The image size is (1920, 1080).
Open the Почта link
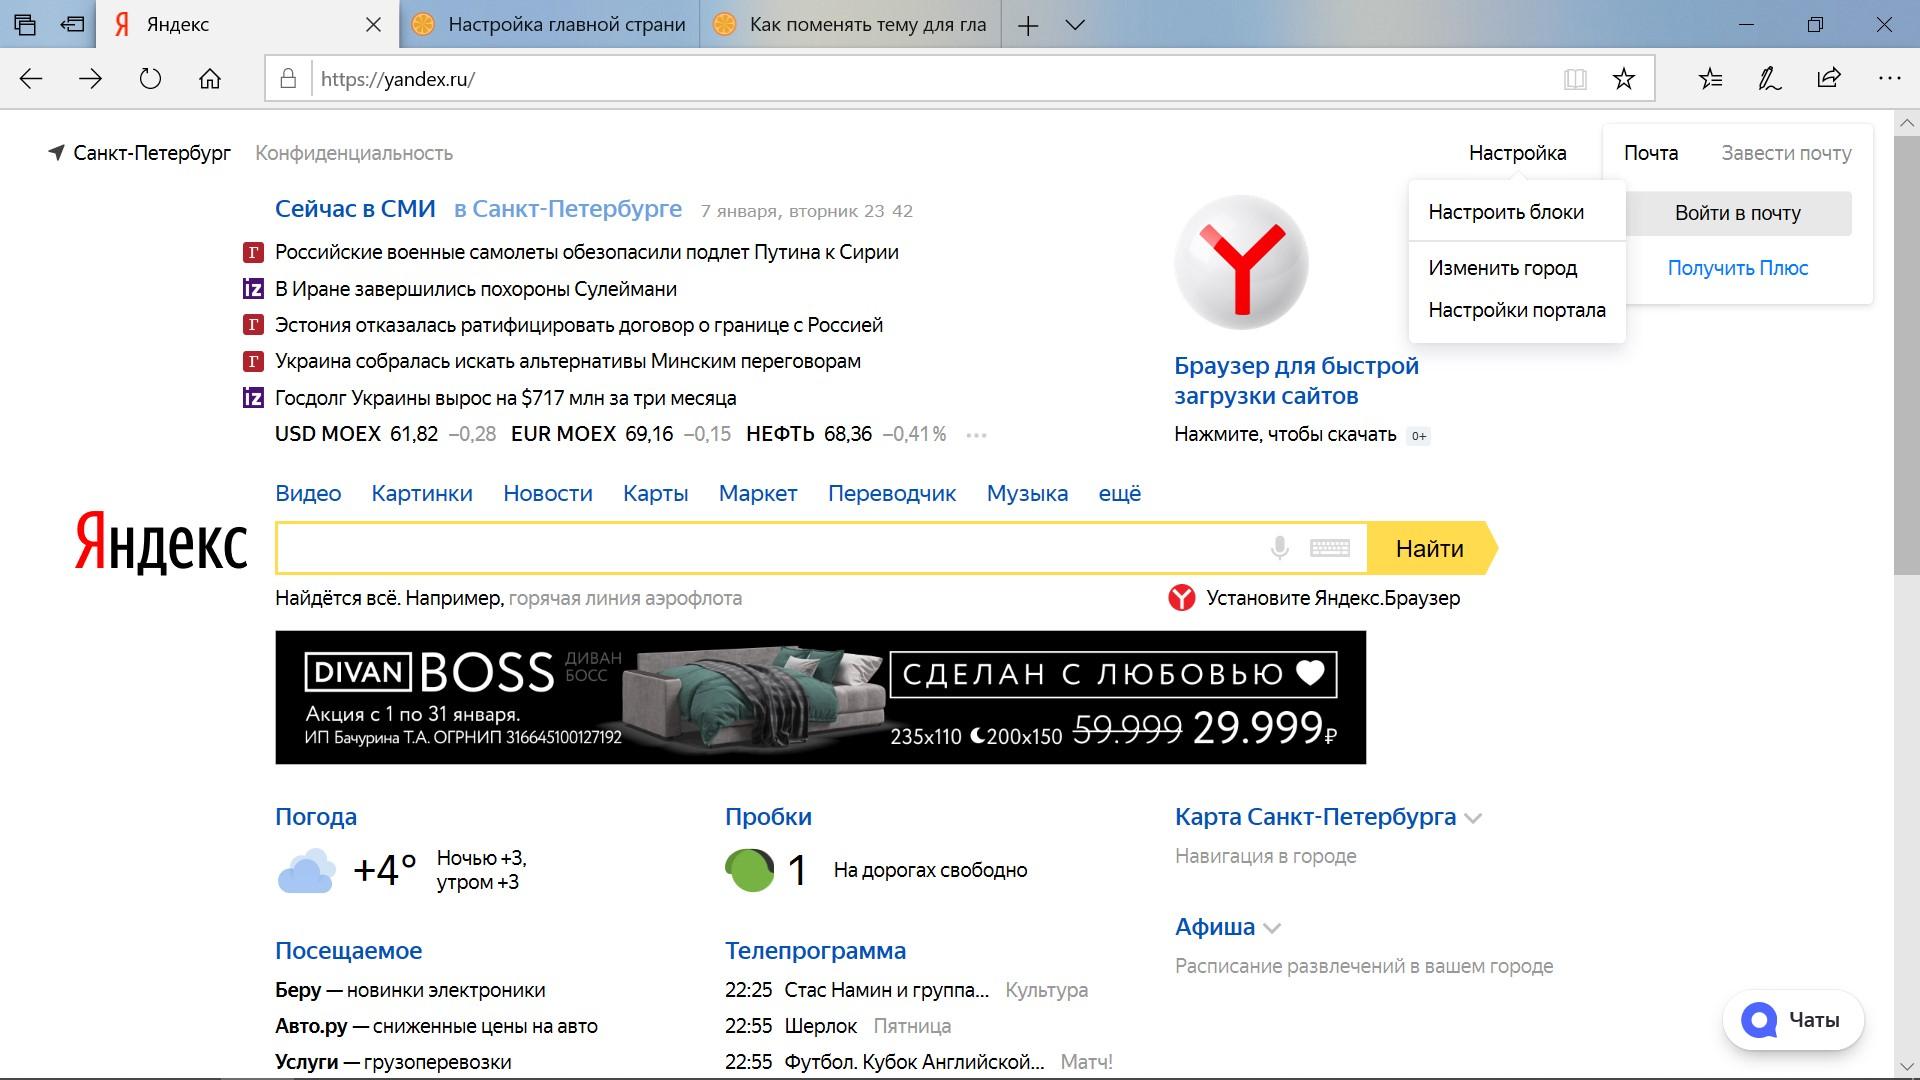point(1651,153)
